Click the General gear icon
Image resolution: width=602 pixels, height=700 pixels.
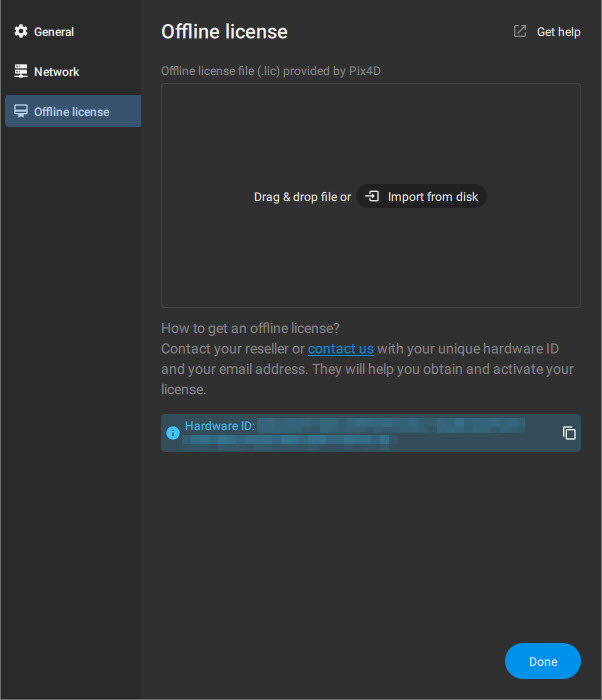(21, 32)
